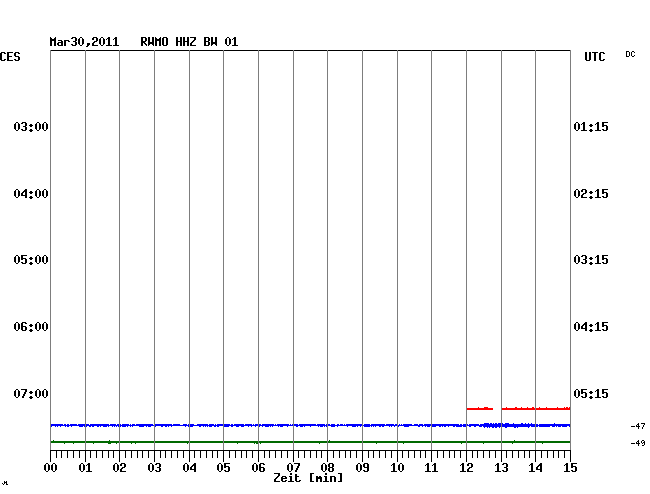Click the UTC time label '01:15'
The height and width of the screenshot is (494, 650).
(591, 126)
